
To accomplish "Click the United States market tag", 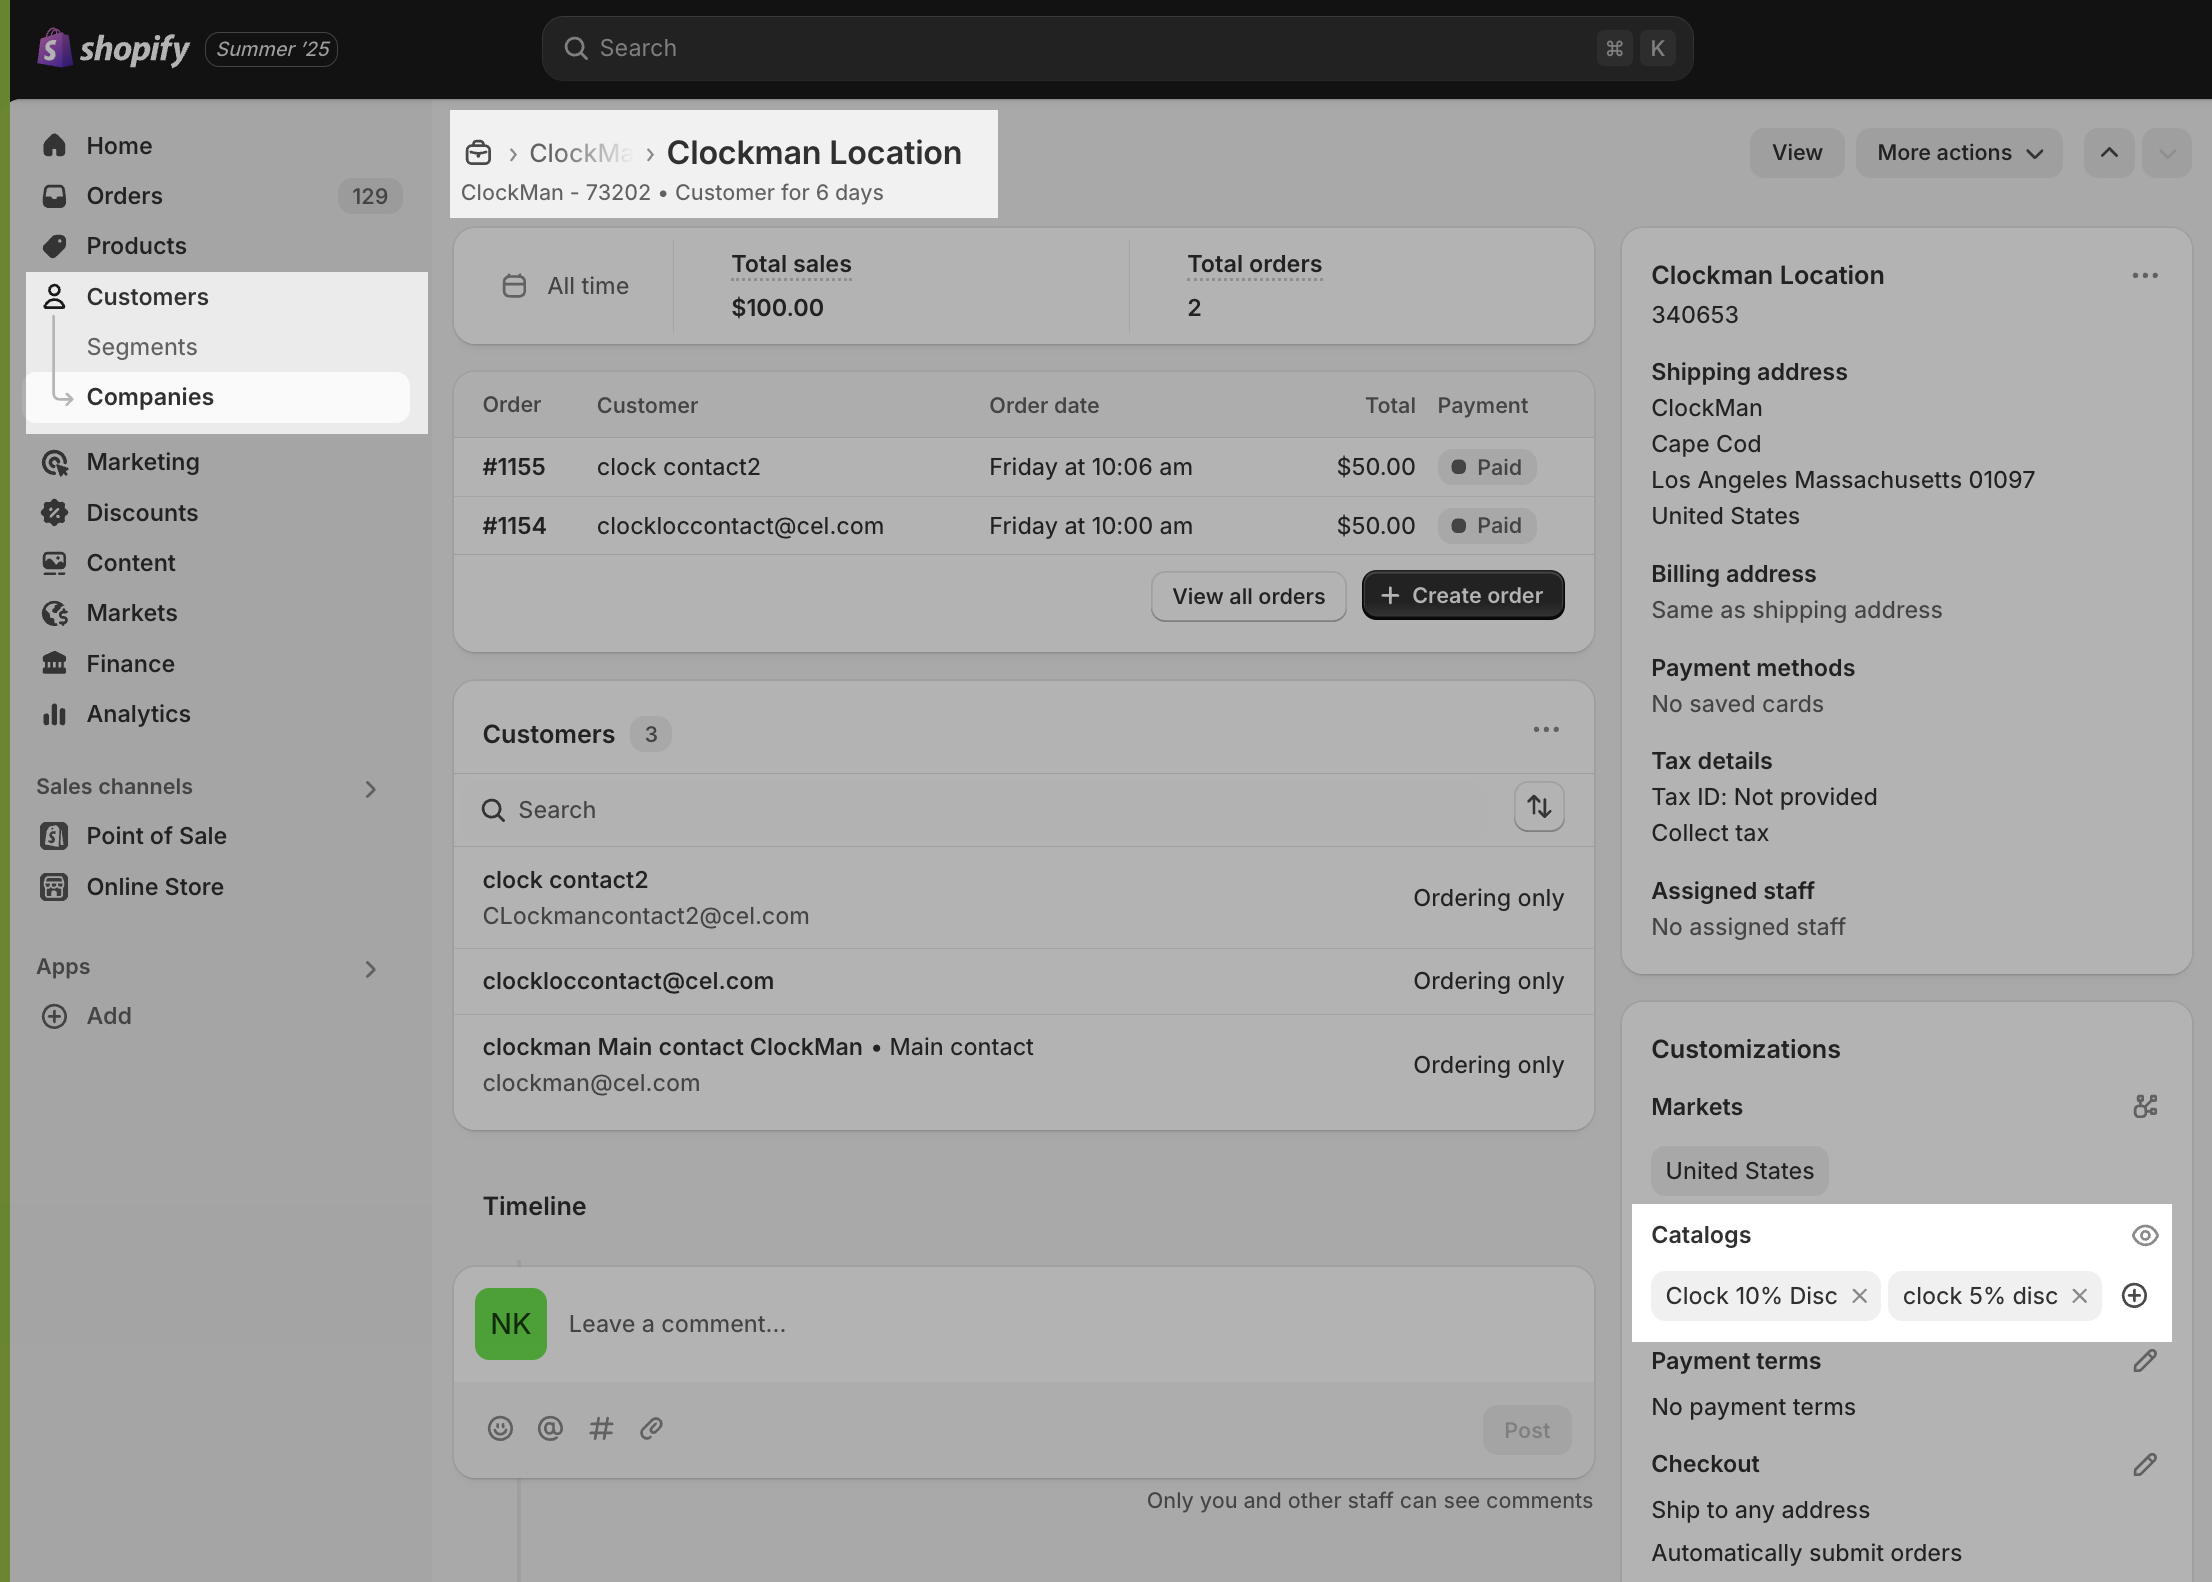I will point(1739,1171).
